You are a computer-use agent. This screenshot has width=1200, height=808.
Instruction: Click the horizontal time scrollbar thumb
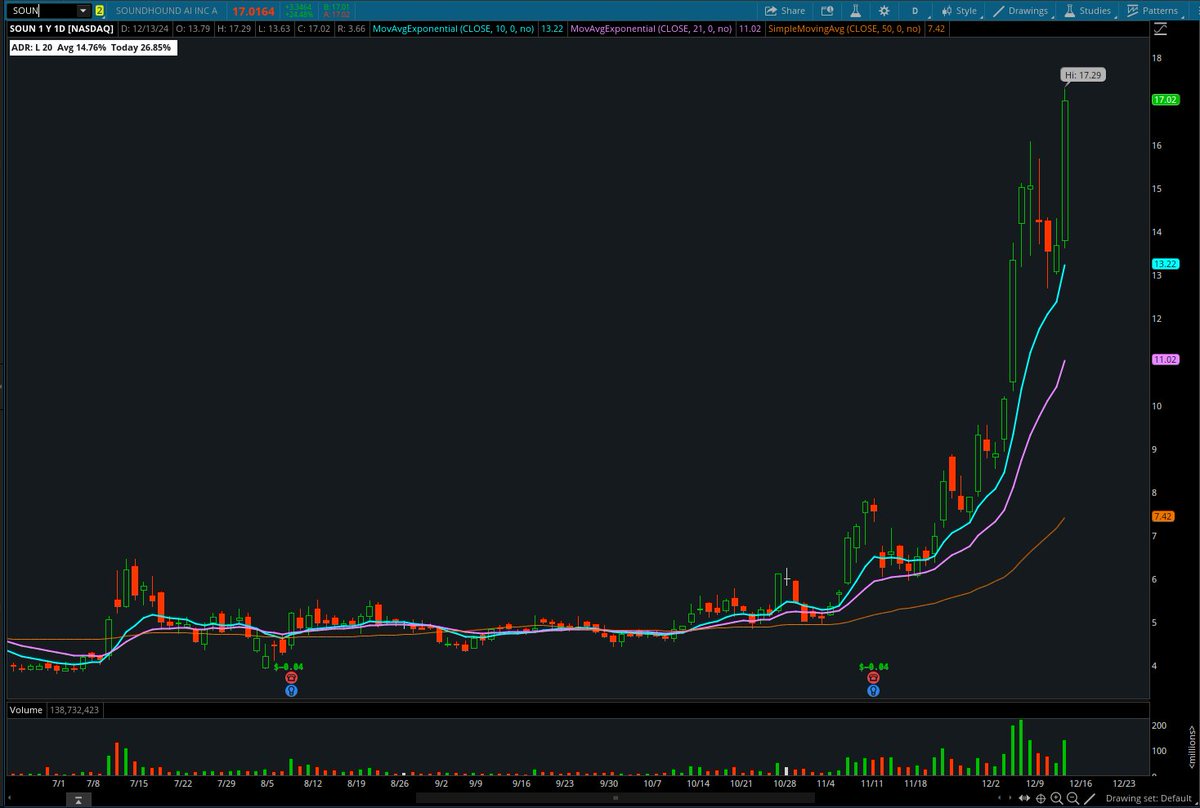[x=615, y=800]
